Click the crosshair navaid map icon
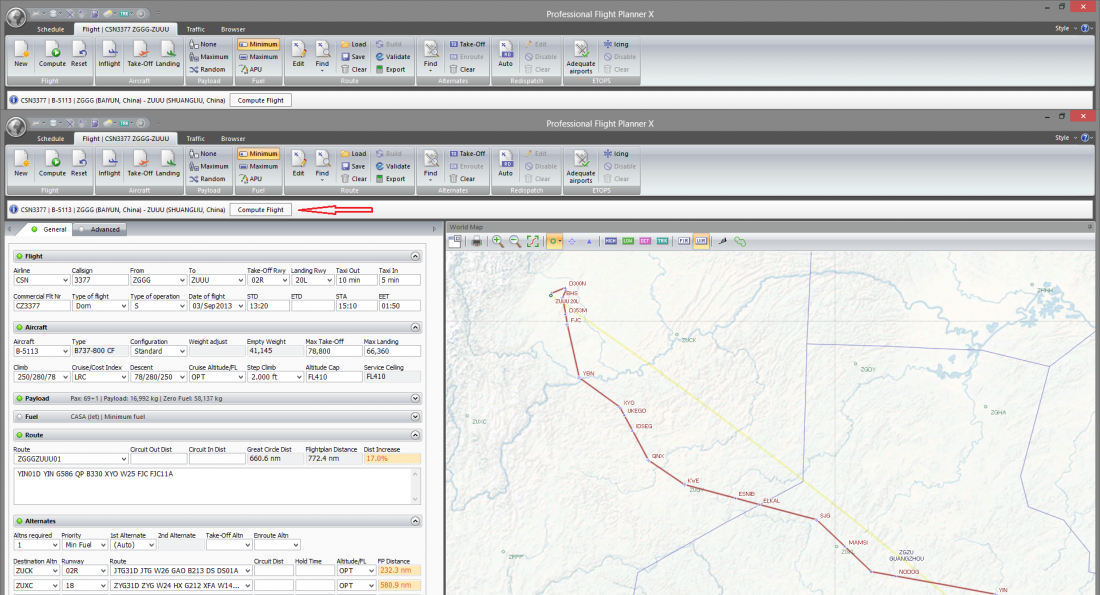The height and width of the screenshot is (595, 1100). coord(572,241)
